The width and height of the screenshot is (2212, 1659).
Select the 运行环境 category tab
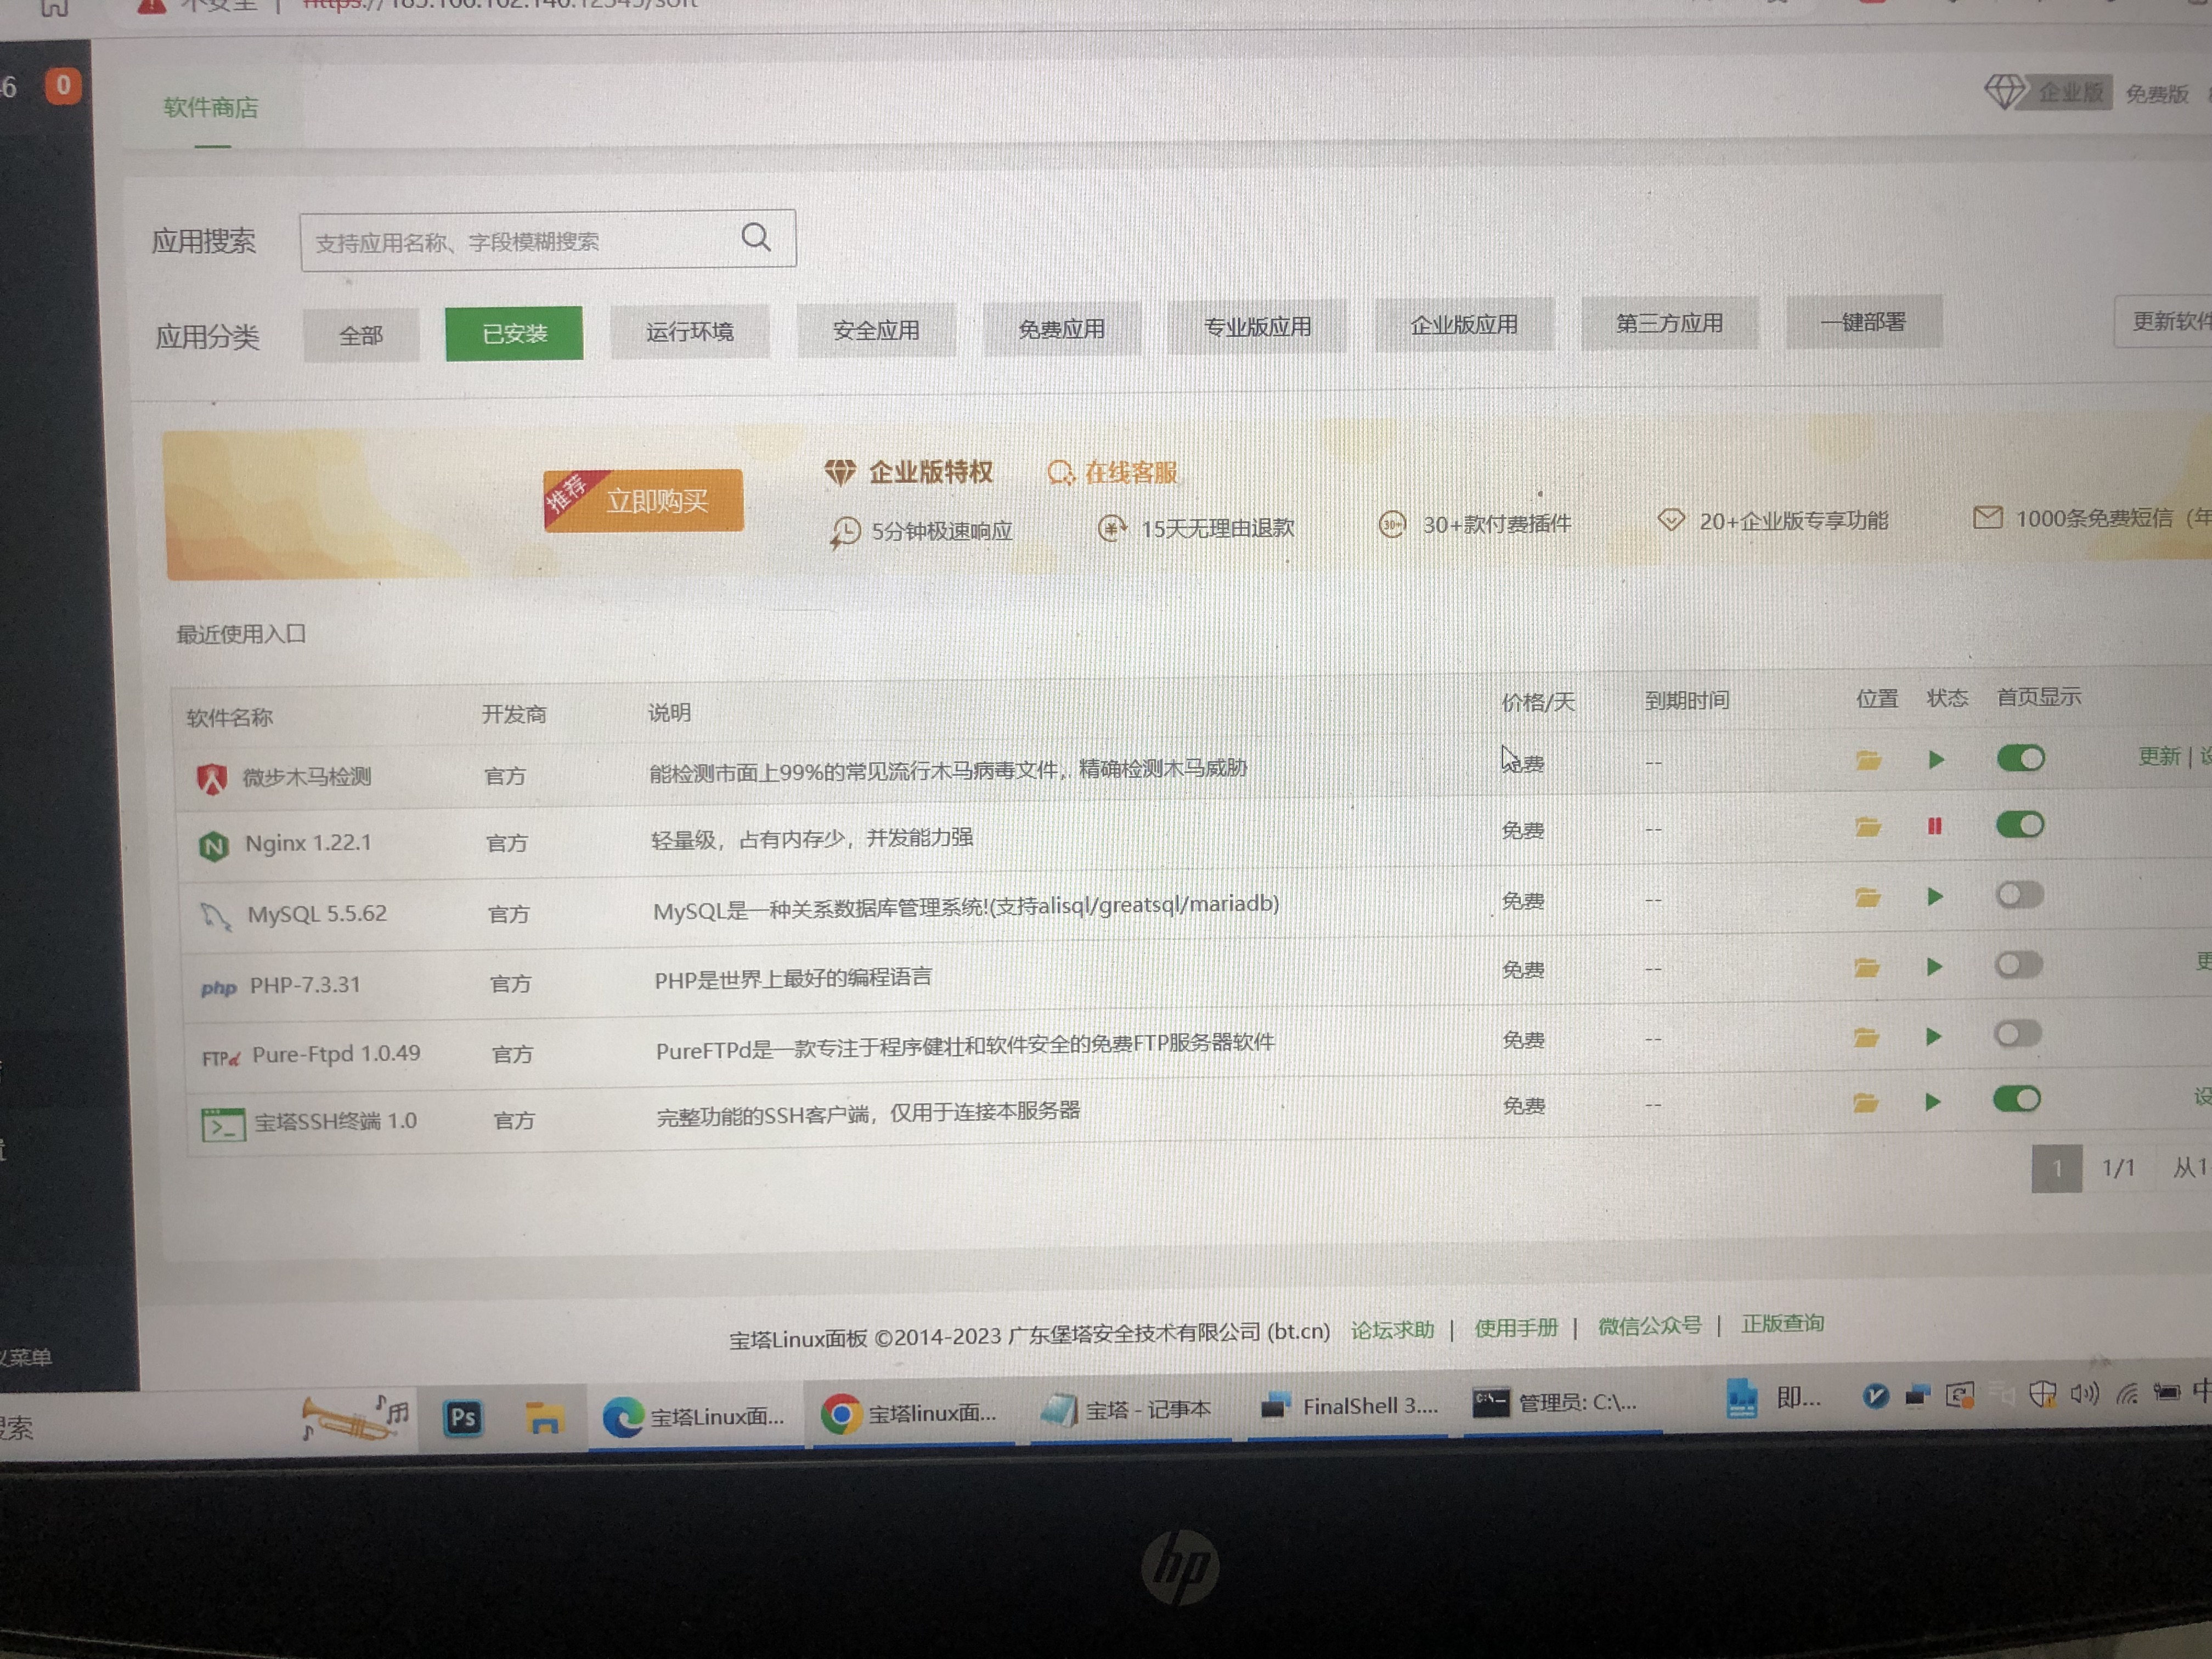coord(689,332)
